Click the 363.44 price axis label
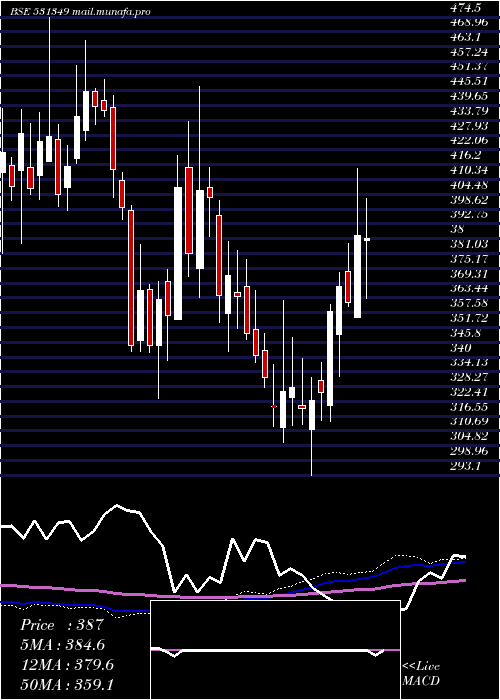 (x=469, y=288)
